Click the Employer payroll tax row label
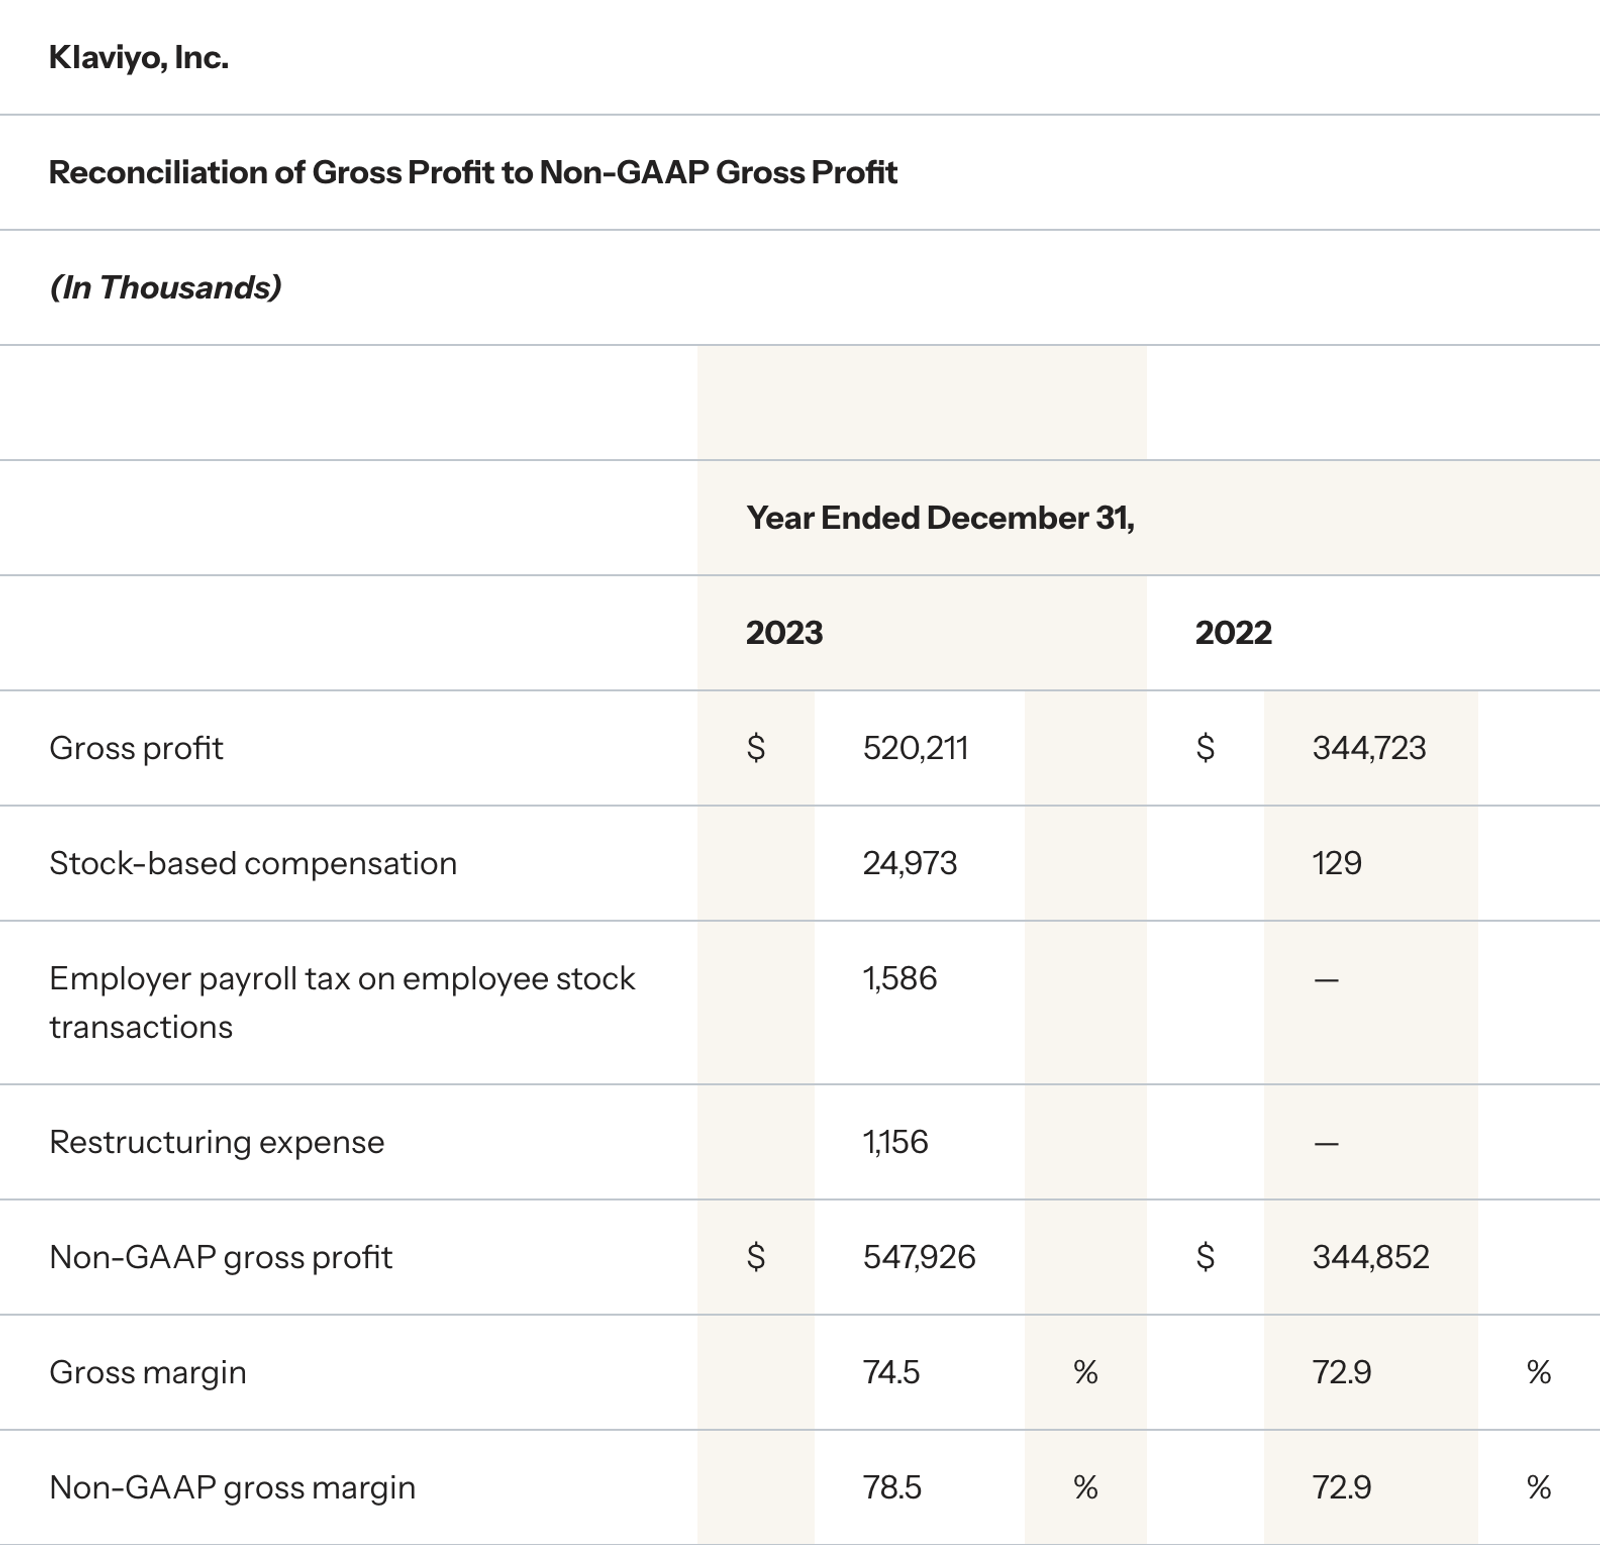Viewport: 1600px width, 1545px height. (x=342, y=1002)
